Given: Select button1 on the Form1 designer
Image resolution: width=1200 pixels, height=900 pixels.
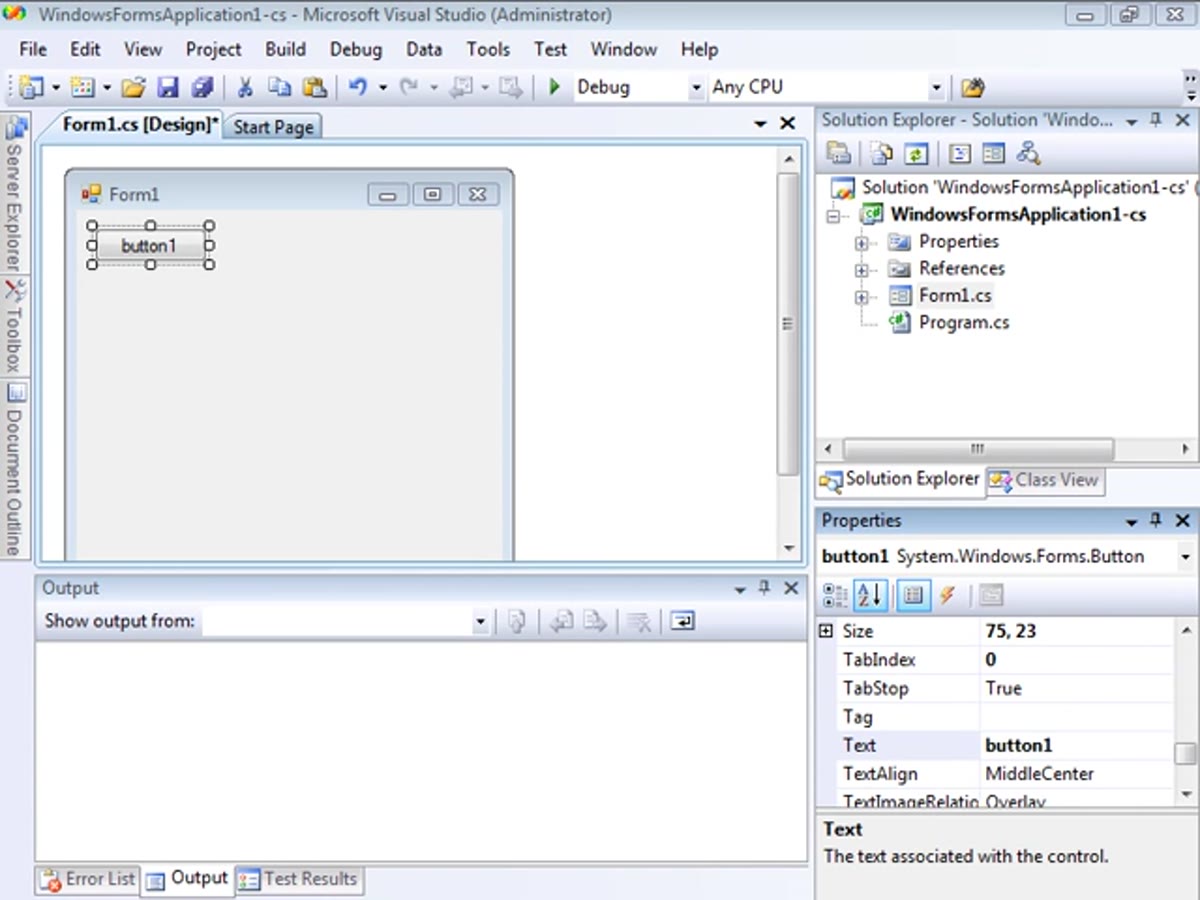Looking at the screenshot, I should (149, 246).
